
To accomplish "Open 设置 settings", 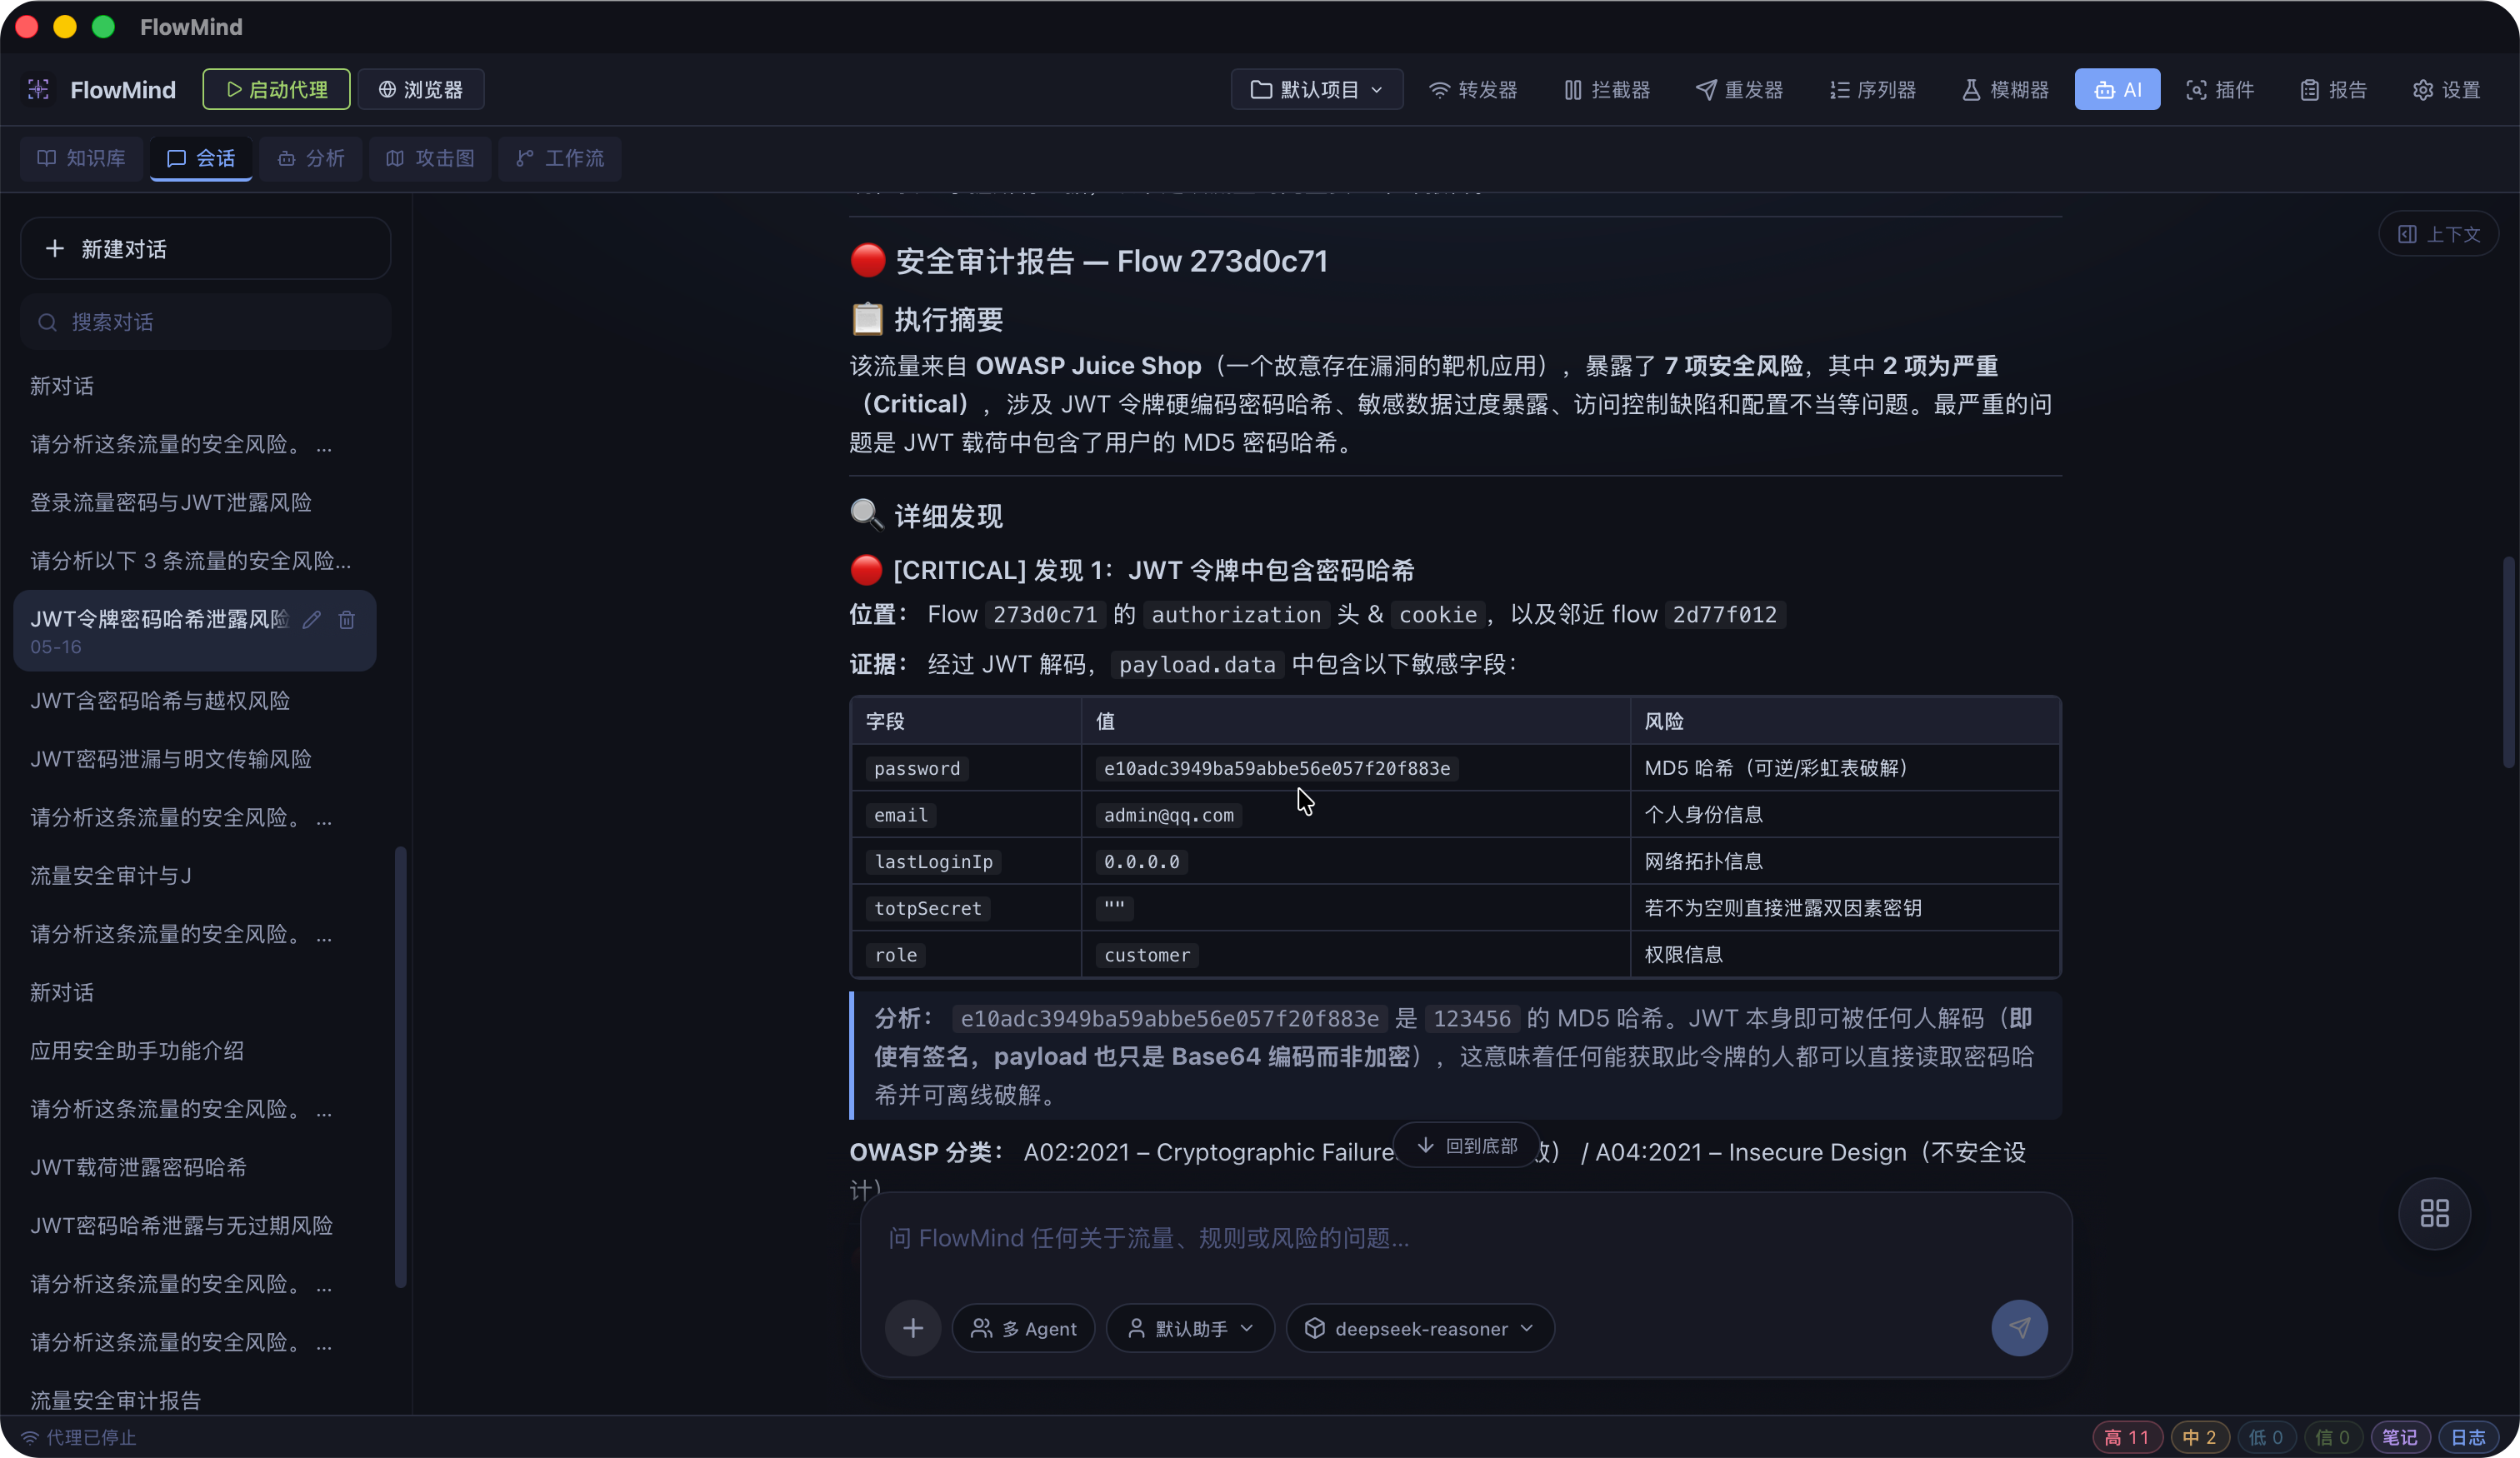I will click(2447, 90).
